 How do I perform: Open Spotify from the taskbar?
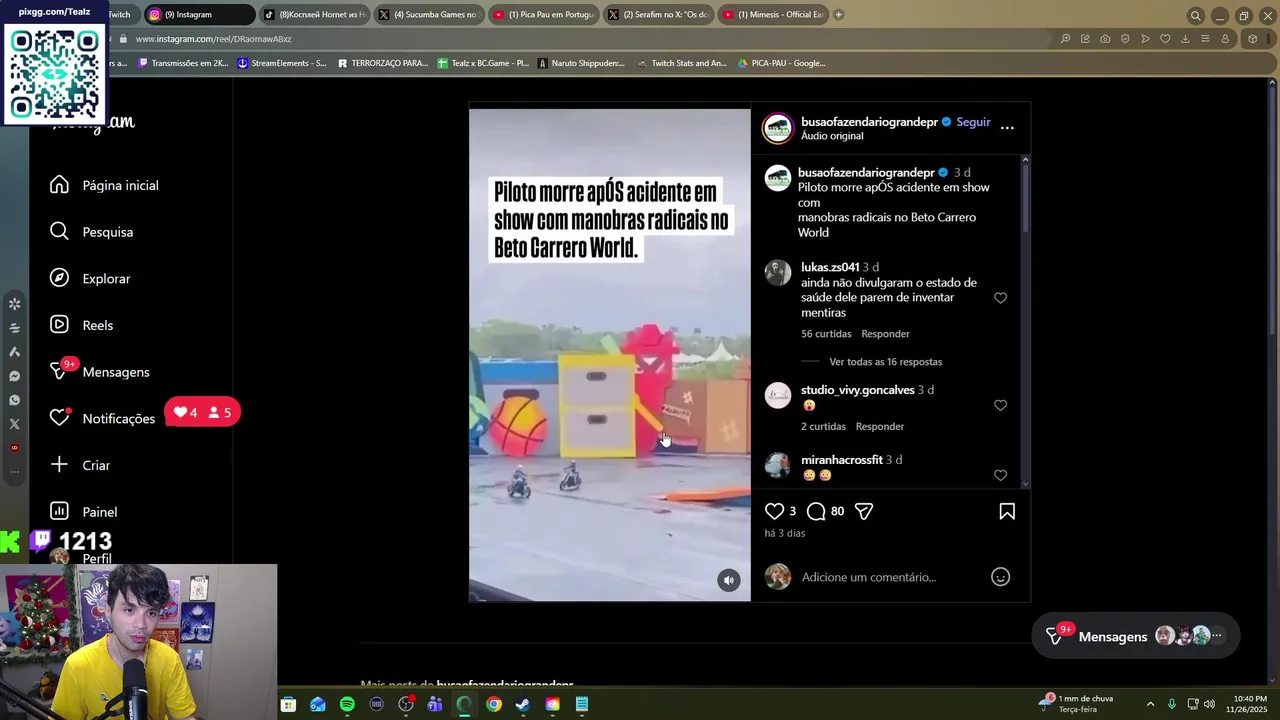(347, 704)
